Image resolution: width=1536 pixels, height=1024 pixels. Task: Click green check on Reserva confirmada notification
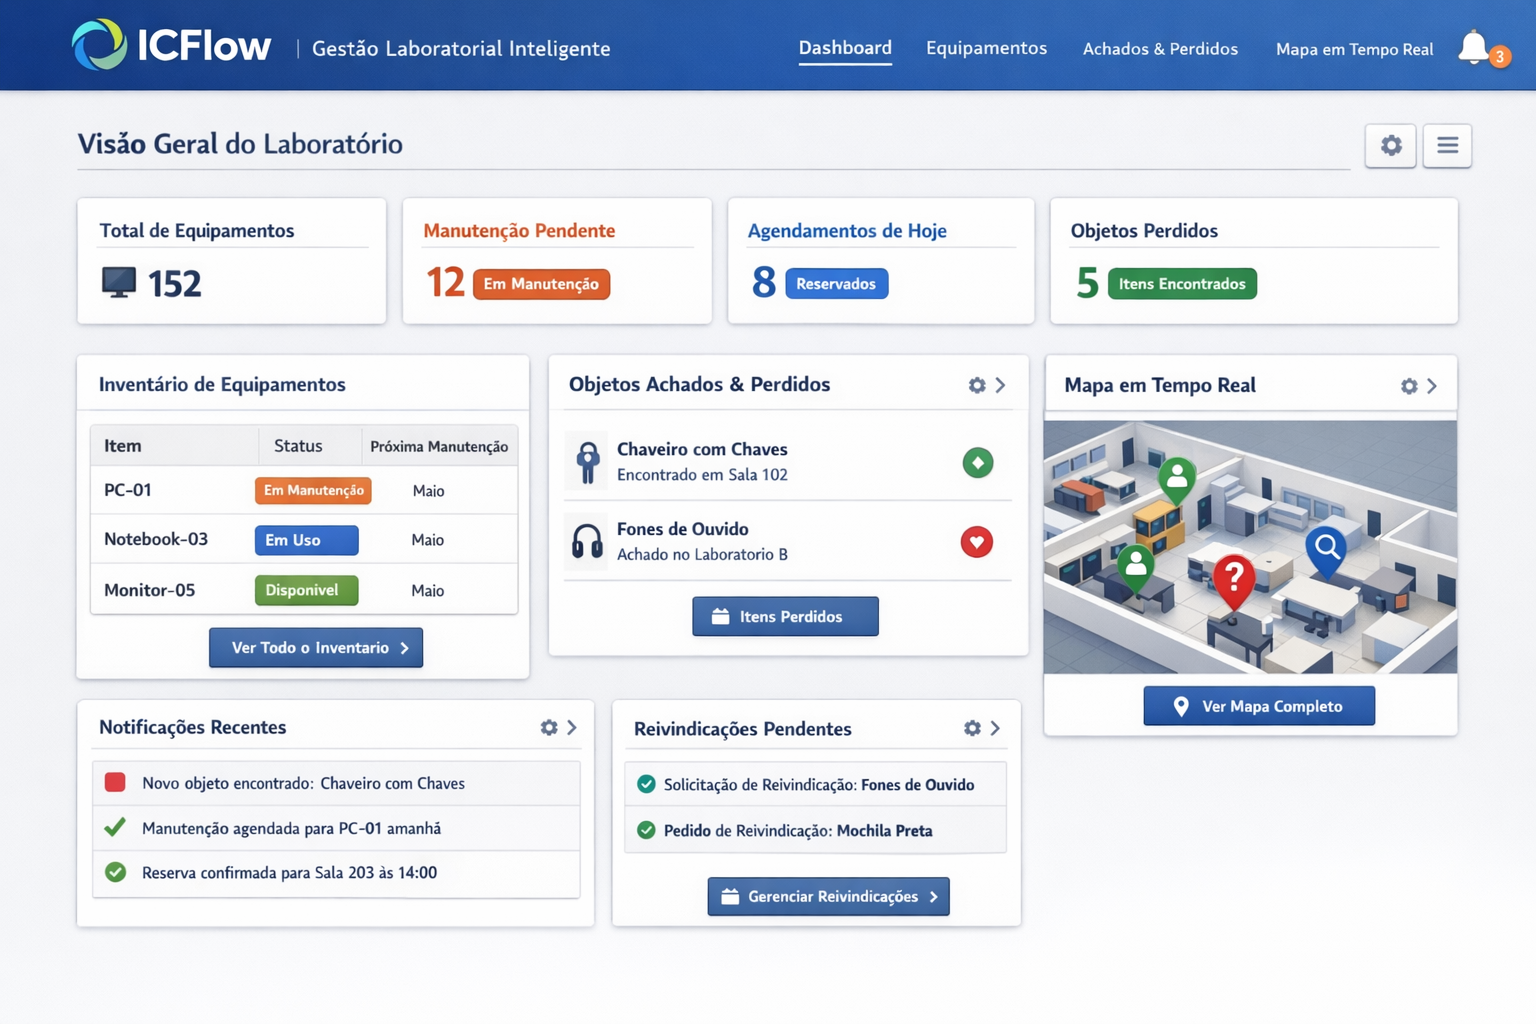[116, 872]
